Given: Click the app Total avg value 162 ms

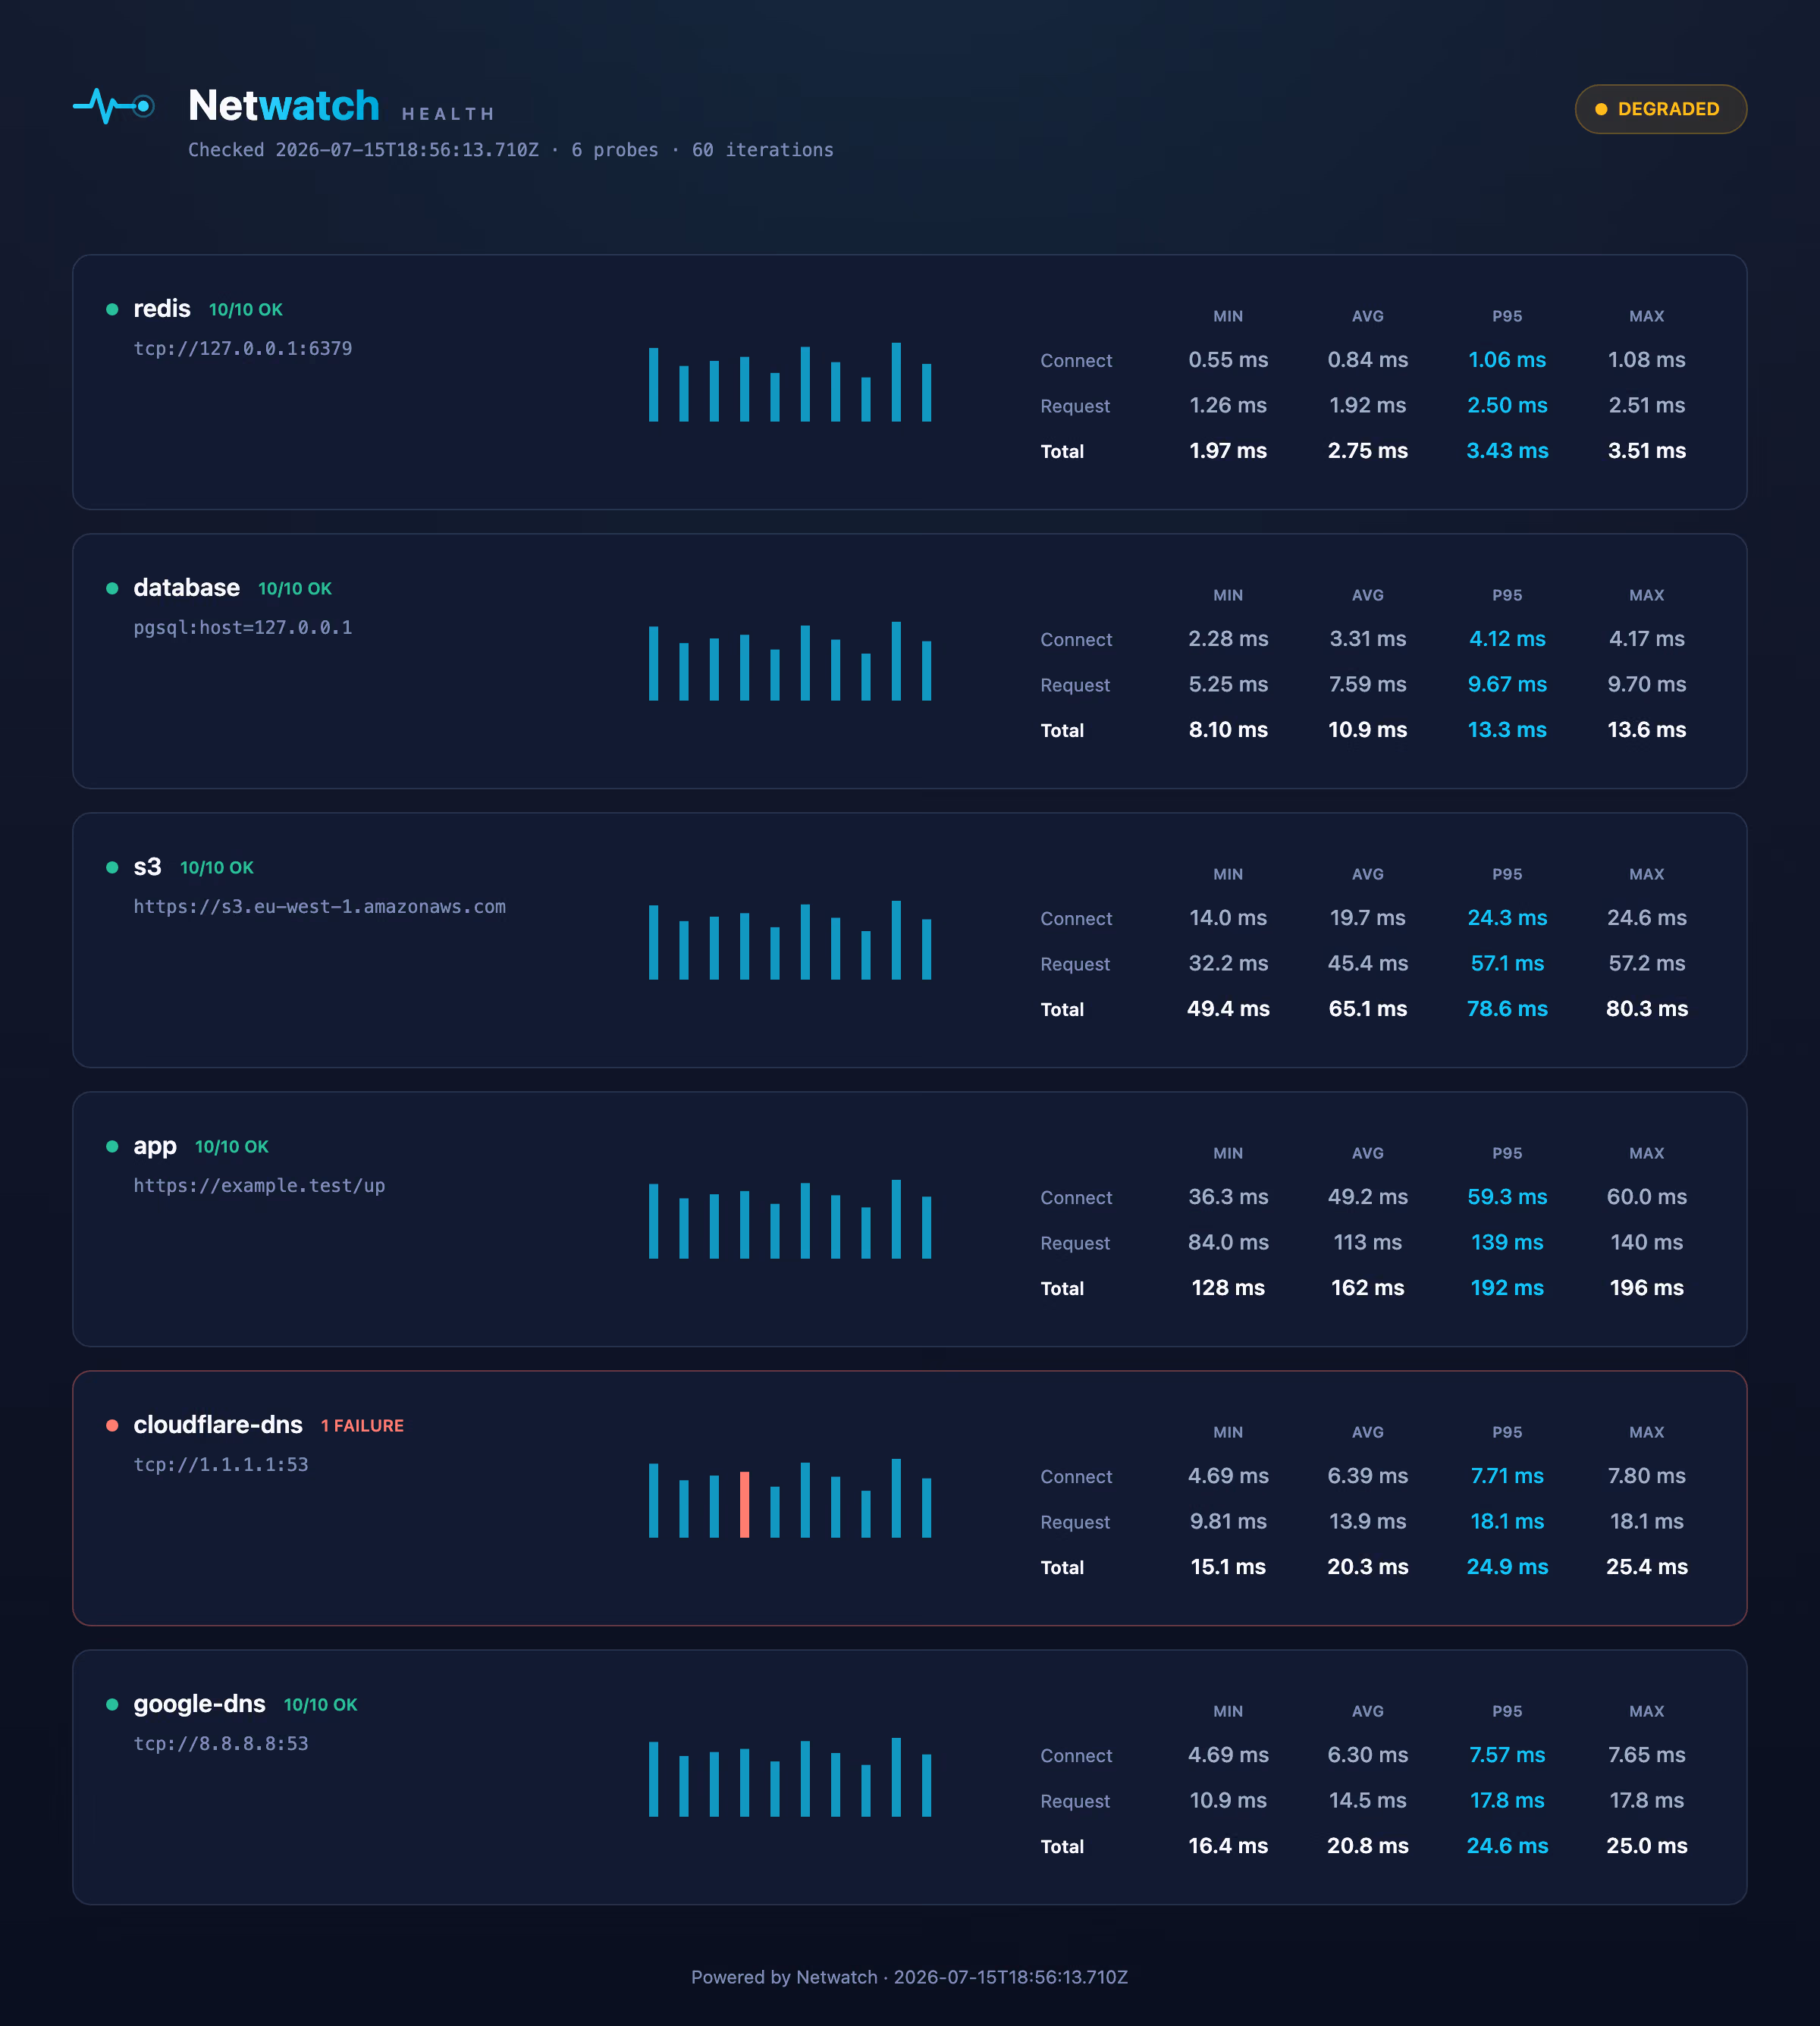Looking at the screenshot, I should pyautogui.click(x=1368, y=1288).
